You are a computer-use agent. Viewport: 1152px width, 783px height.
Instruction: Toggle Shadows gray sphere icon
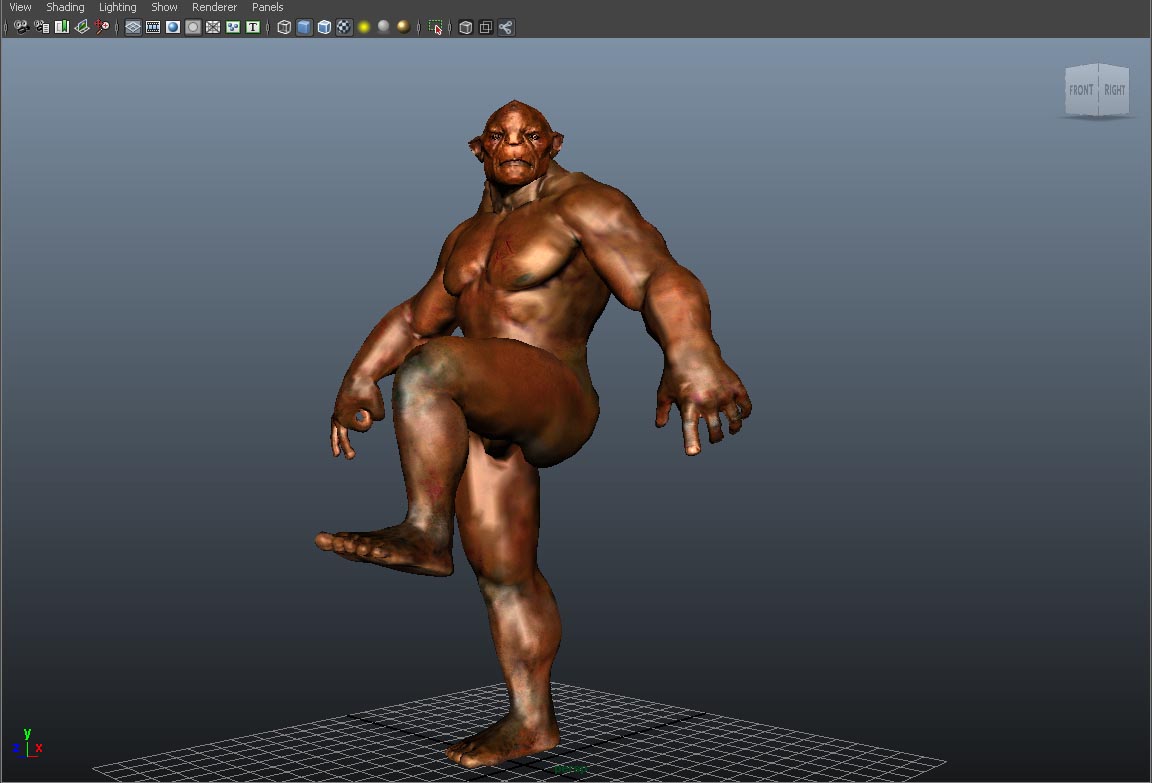[384, 27]
